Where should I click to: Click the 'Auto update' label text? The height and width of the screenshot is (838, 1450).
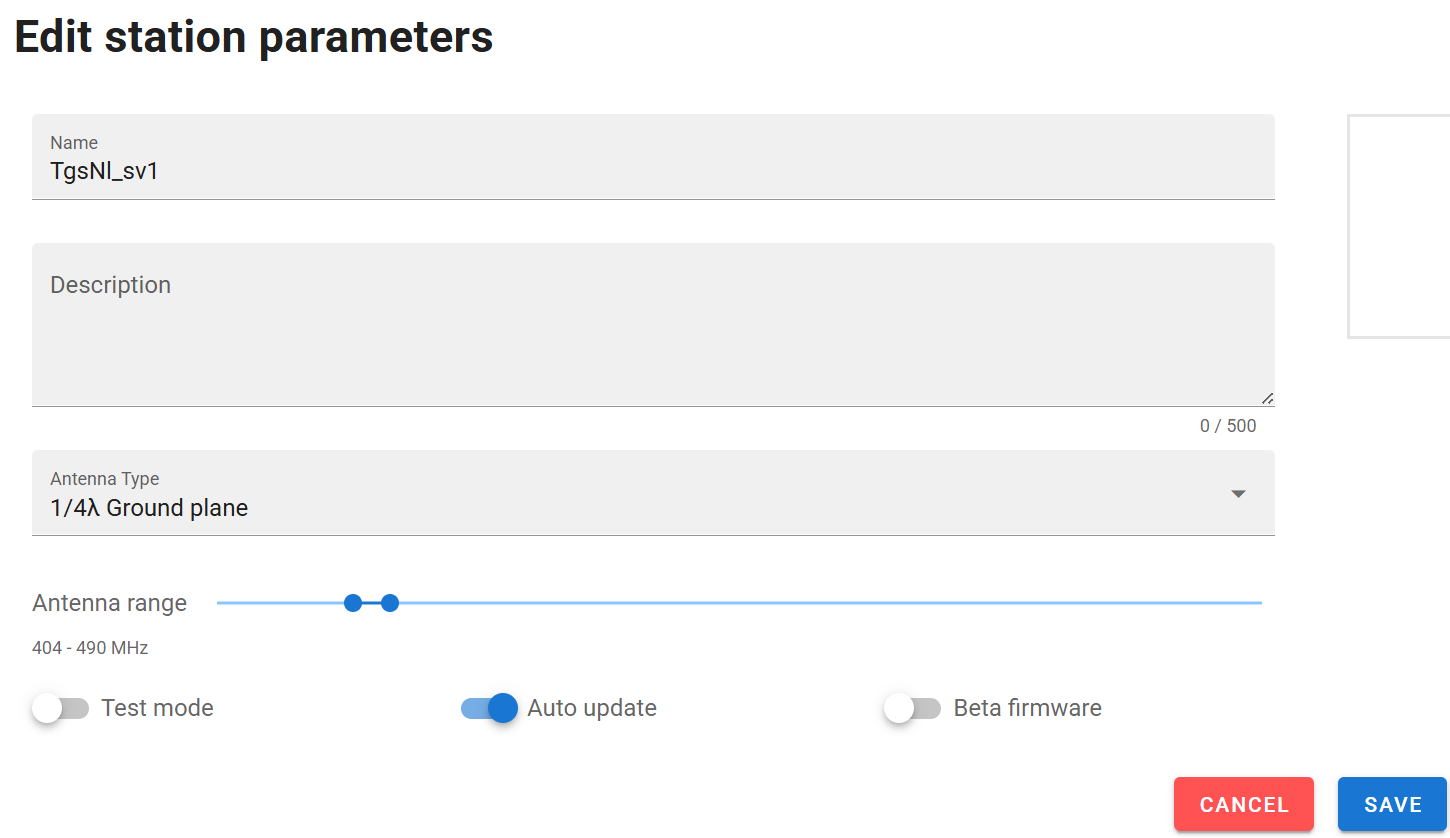(x=592, y=708)
